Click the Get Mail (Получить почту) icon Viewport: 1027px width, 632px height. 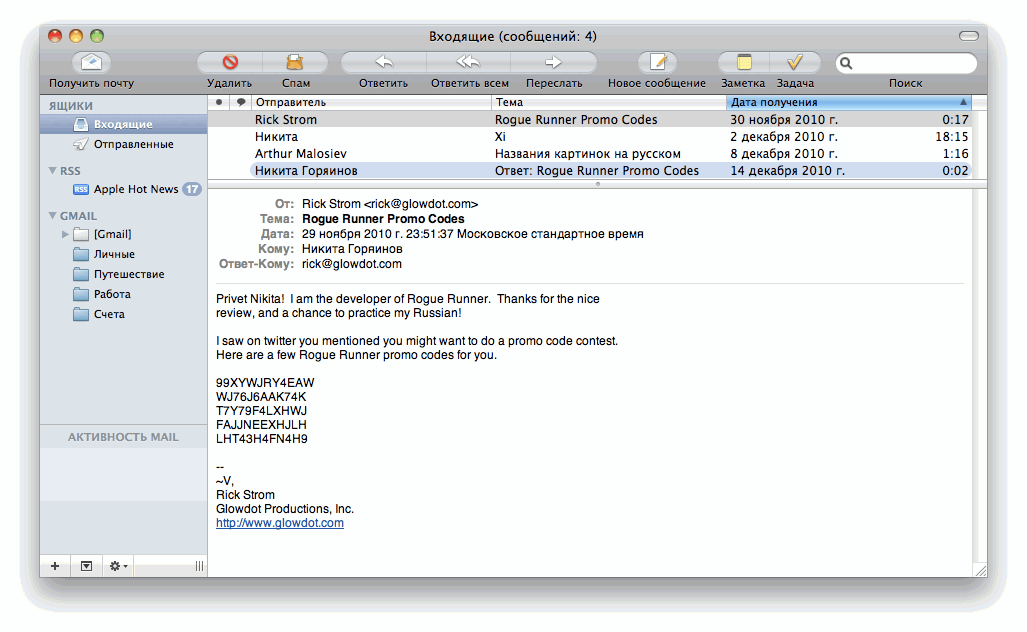pyautogui.click(x=91, y=62)
